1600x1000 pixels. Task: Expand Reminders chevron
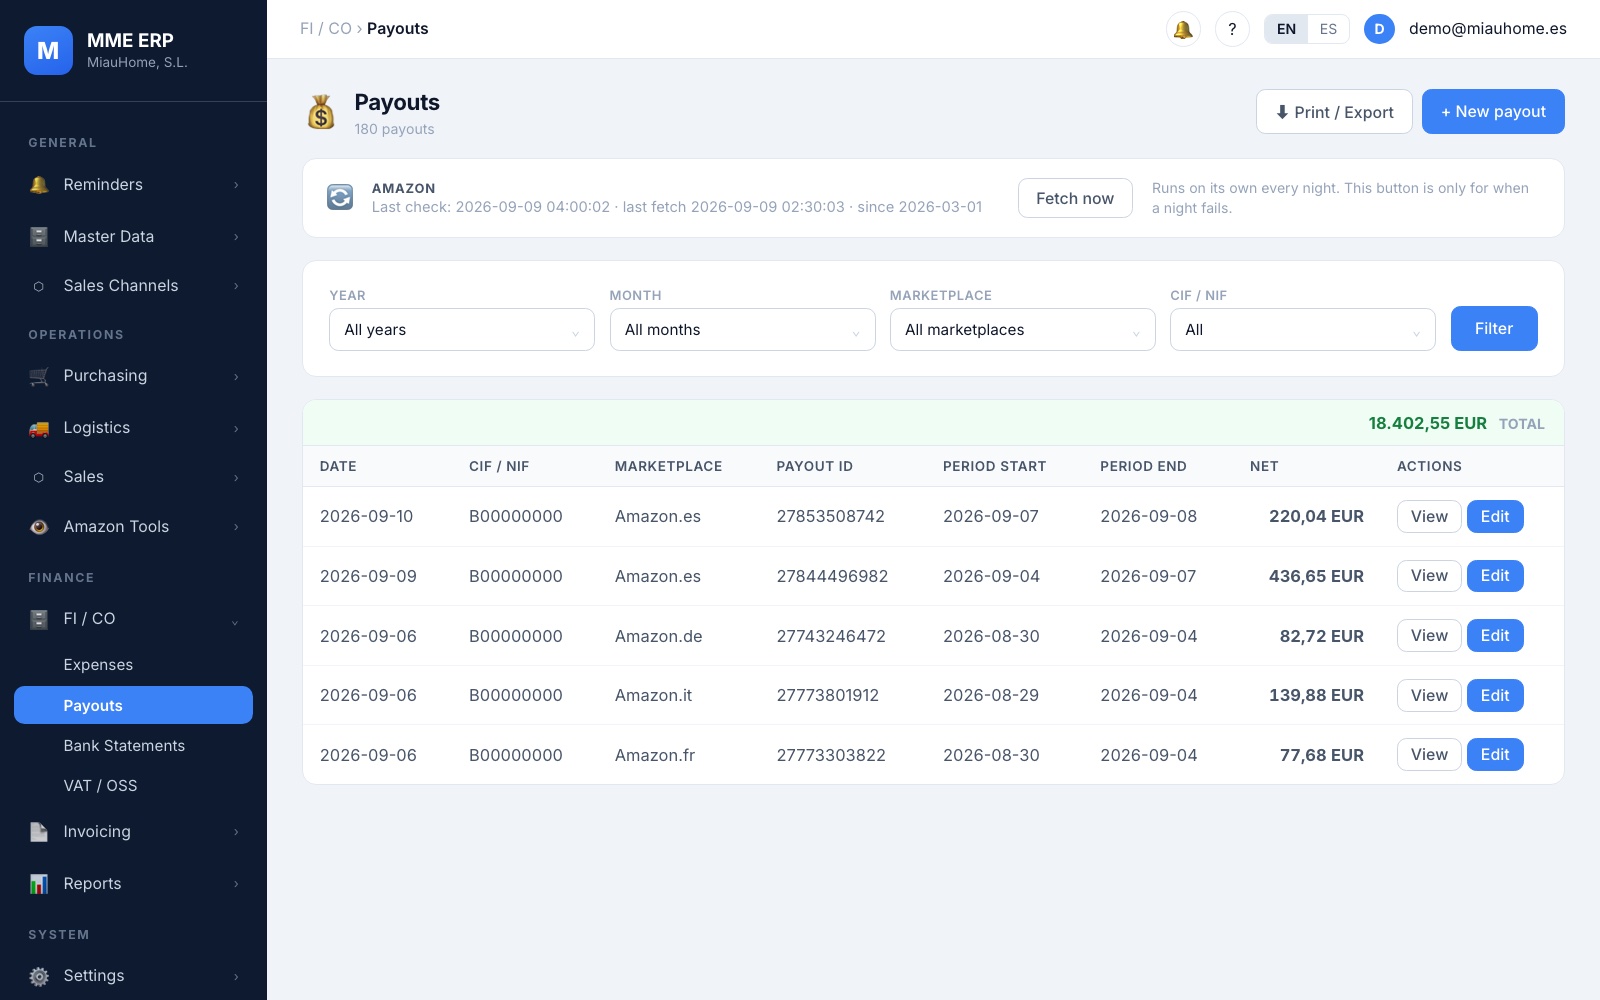(x=236, y=185)
